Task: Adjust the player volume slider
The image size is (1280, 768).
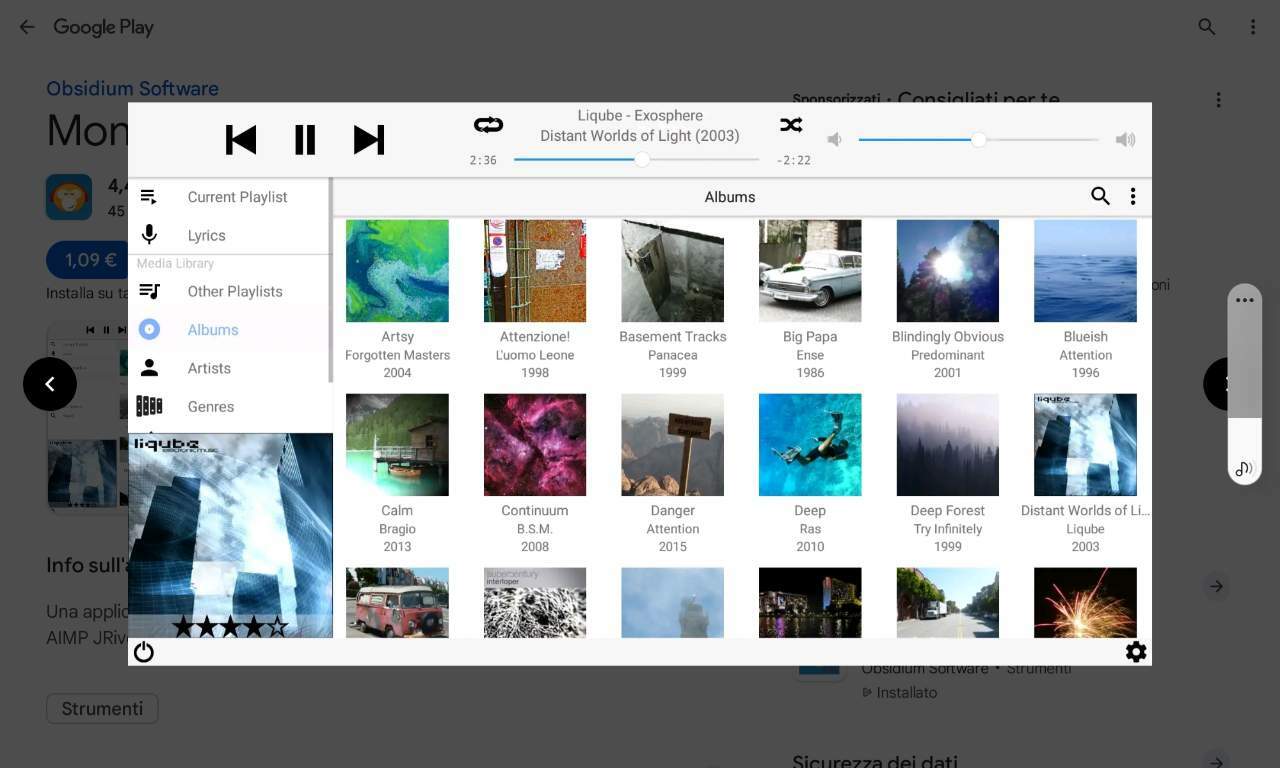Action: coord(979,140)
